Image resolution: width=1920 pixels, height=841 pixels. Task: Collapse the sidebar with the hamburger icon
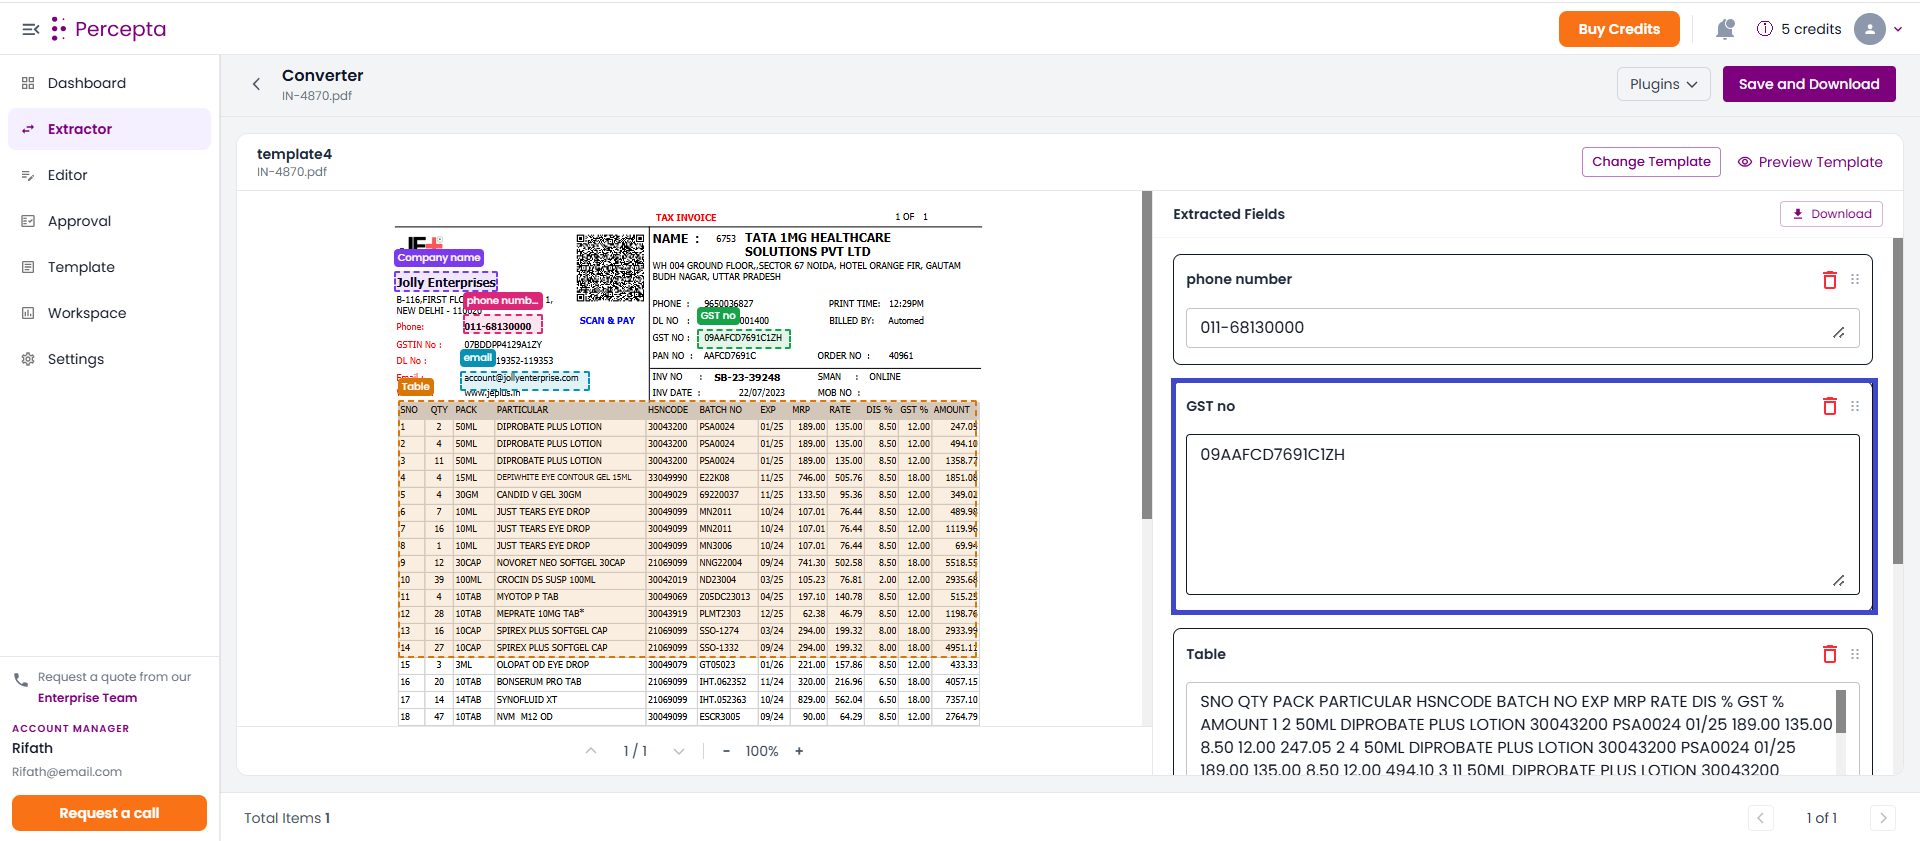click(31, 29)
